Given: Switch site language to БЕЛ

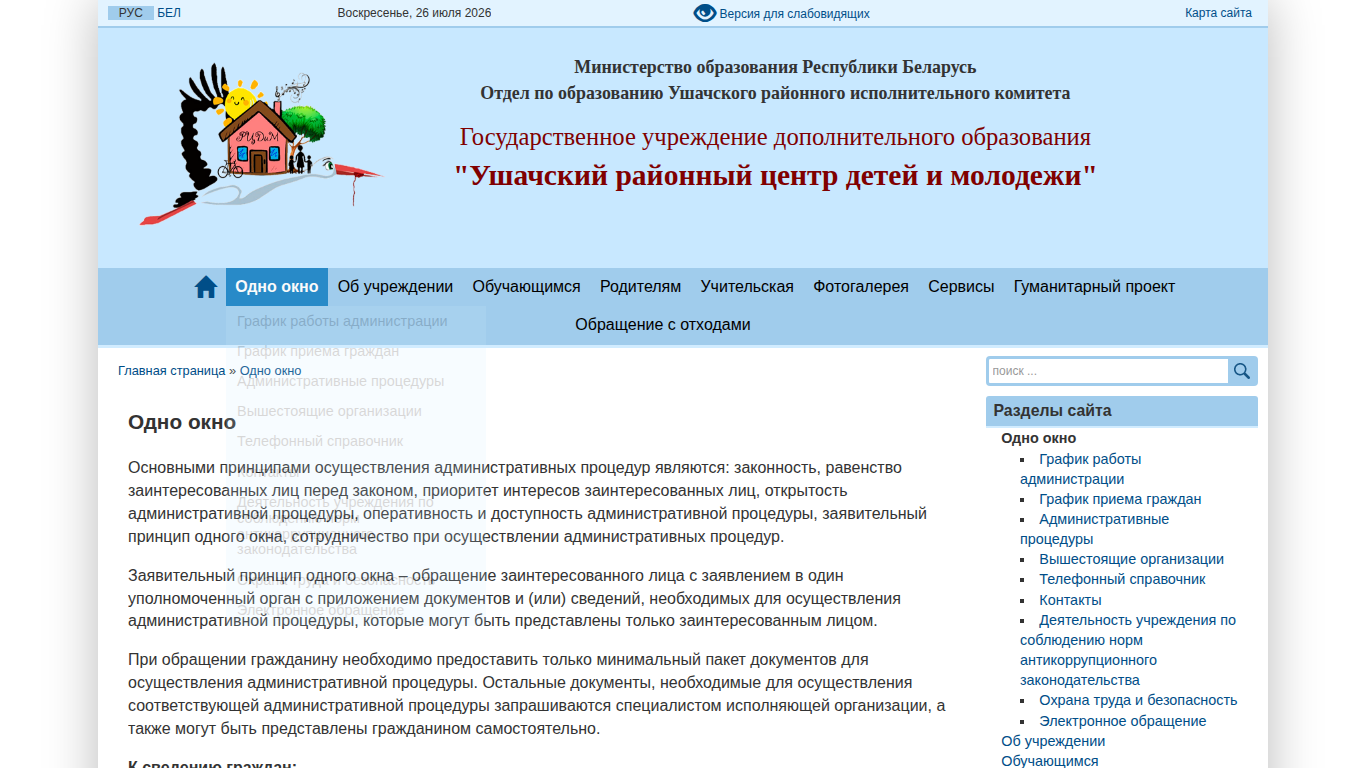Looking at the screenshot, I should coord(169,13).
